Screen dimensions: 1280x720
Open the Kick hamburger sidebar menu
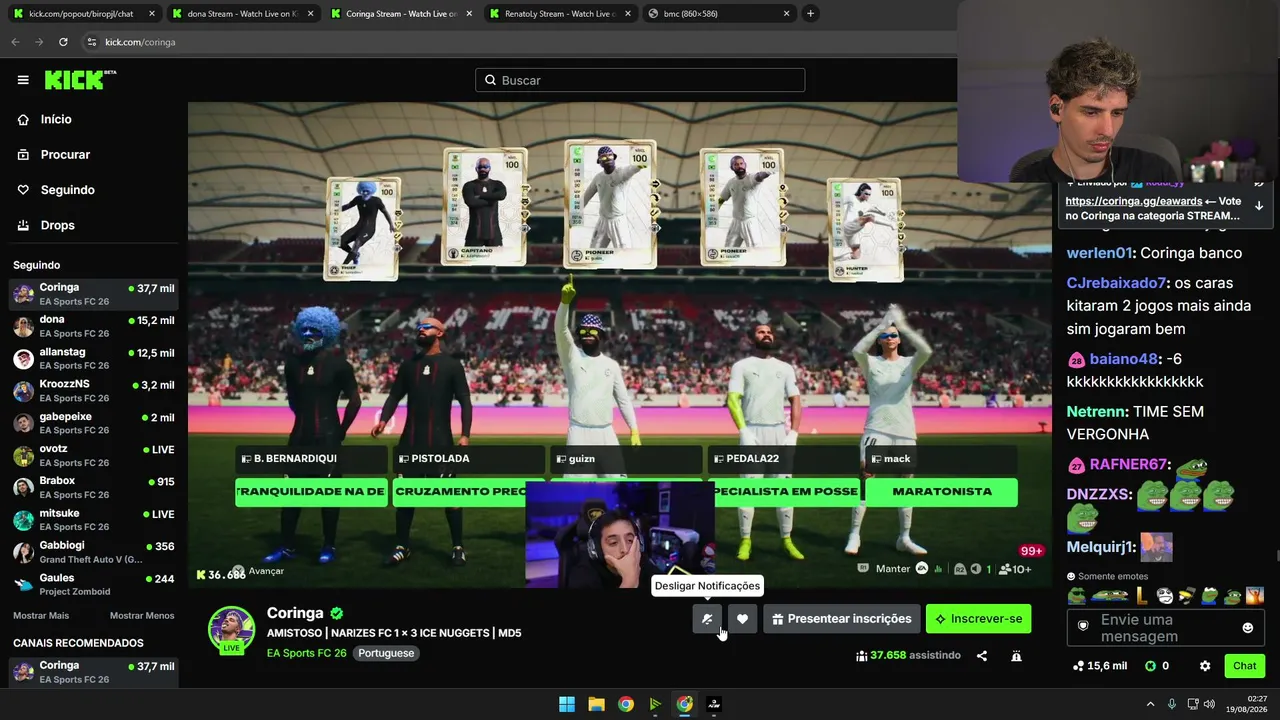[23, 80]
